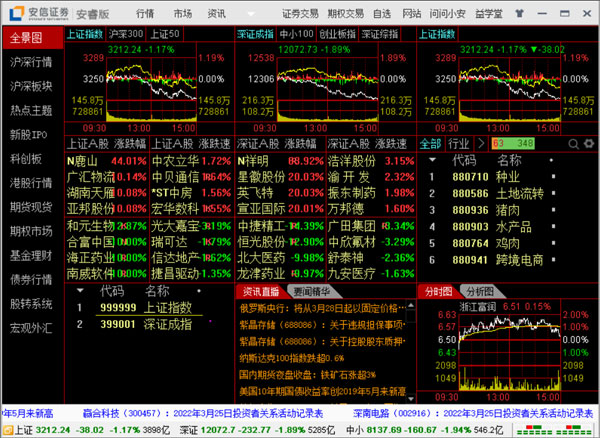This screenshot has height=438, width=600.
Task: Switch to the 中小100 chart tab
Action: [297, 34]
